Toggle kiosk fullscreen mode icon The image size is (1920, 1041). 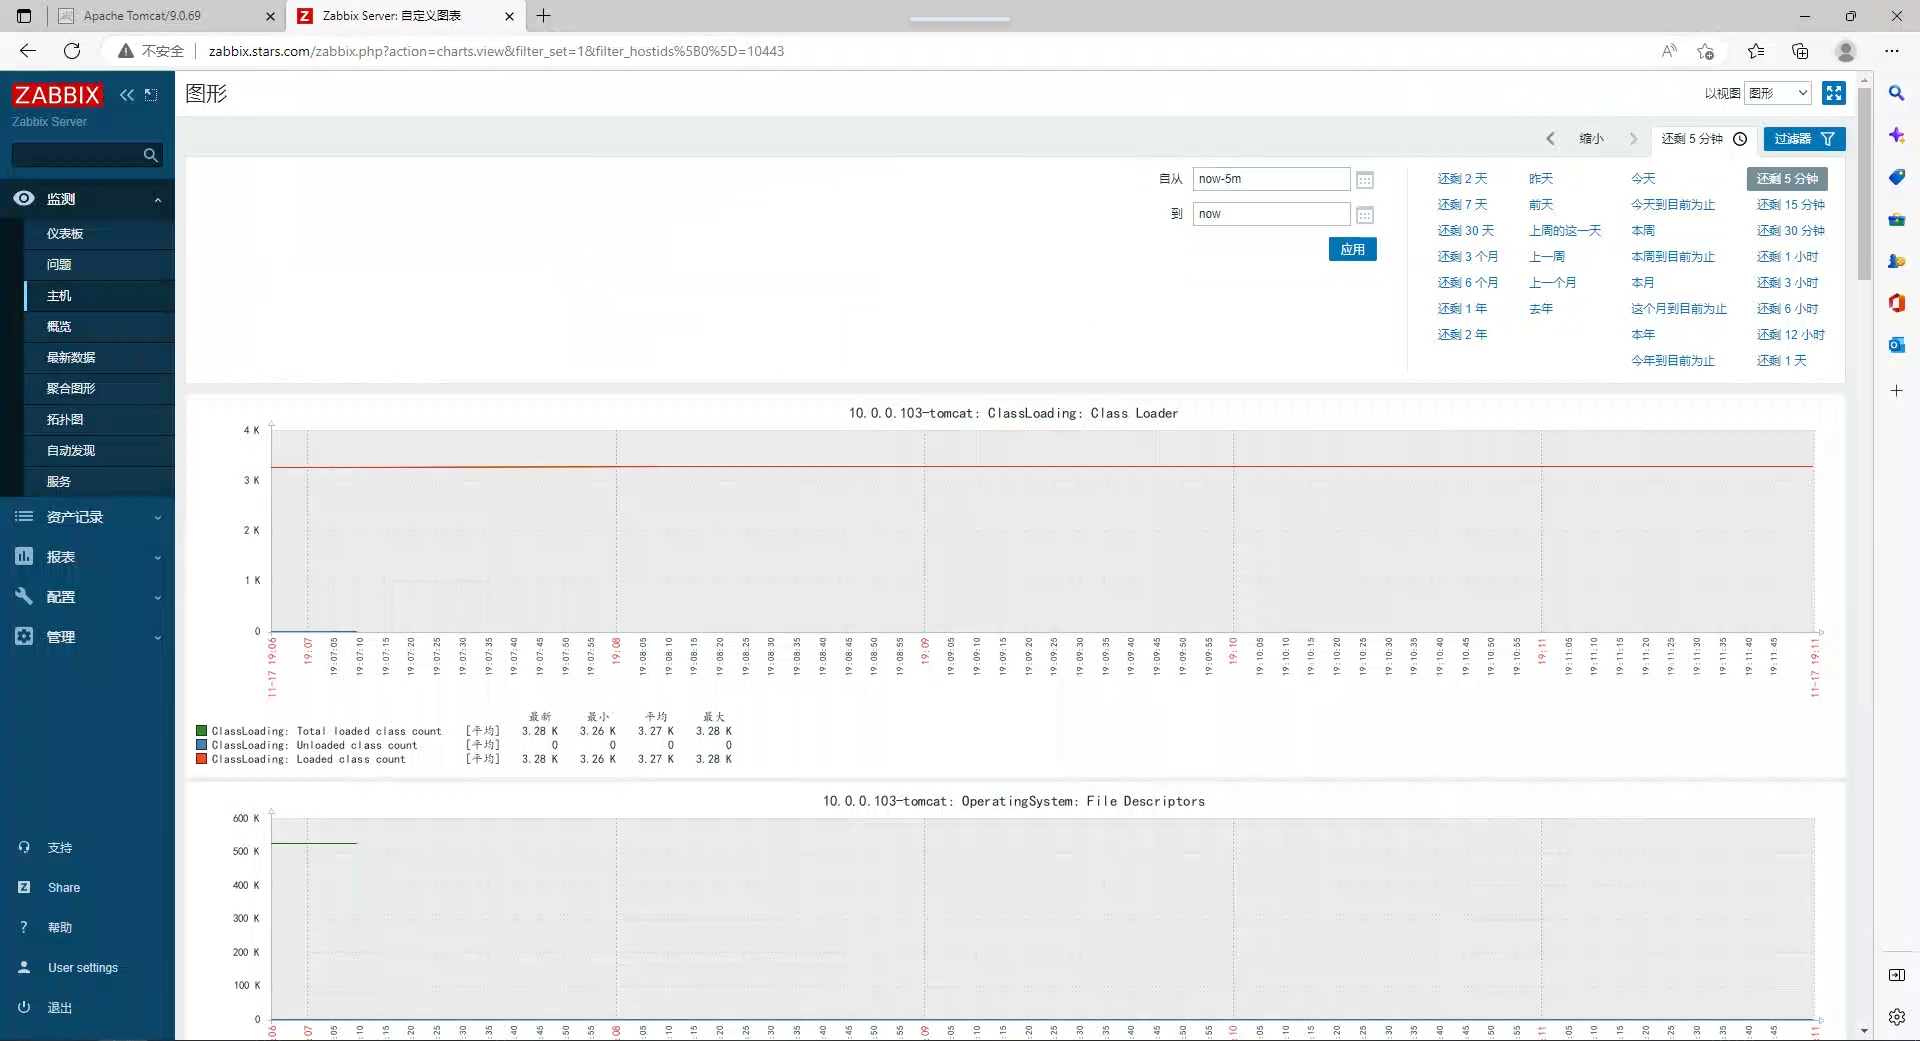(1834, 93)
